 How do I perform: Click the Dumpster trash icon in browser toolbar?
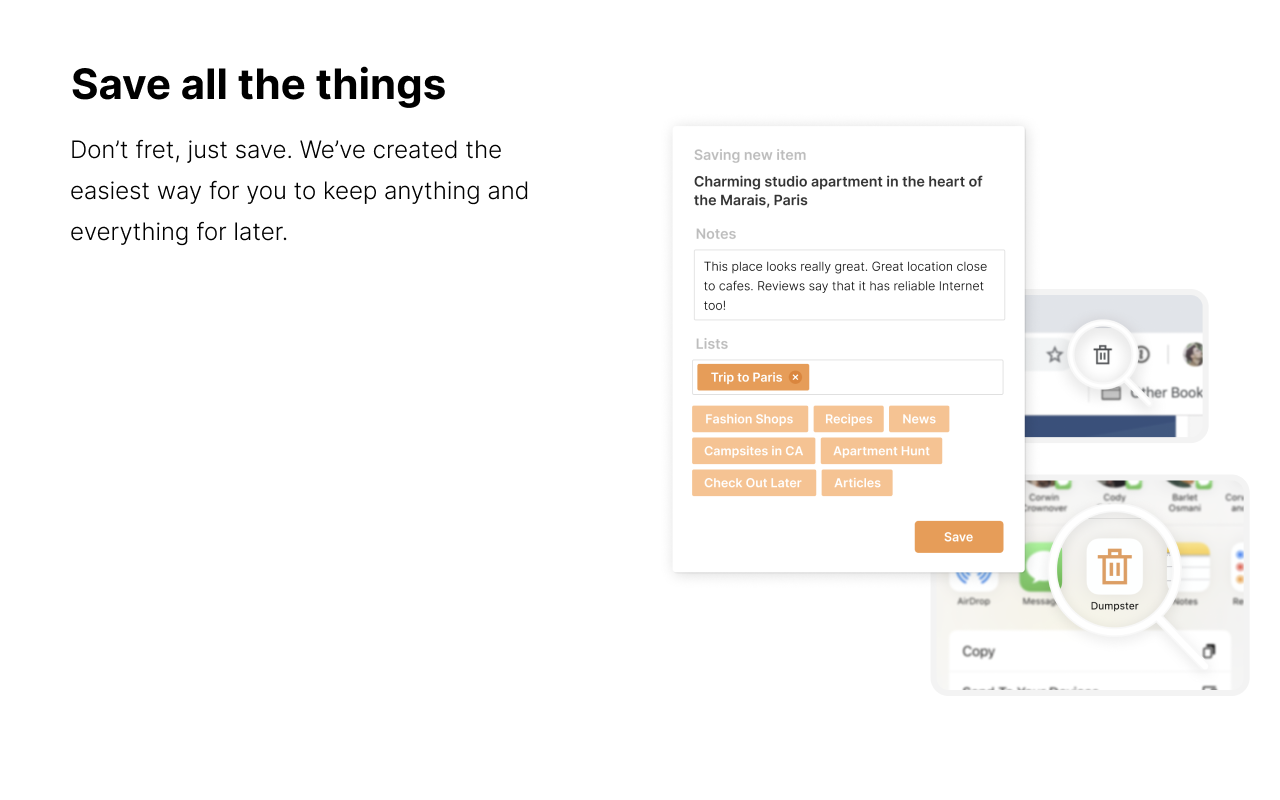coord(1102,355)
